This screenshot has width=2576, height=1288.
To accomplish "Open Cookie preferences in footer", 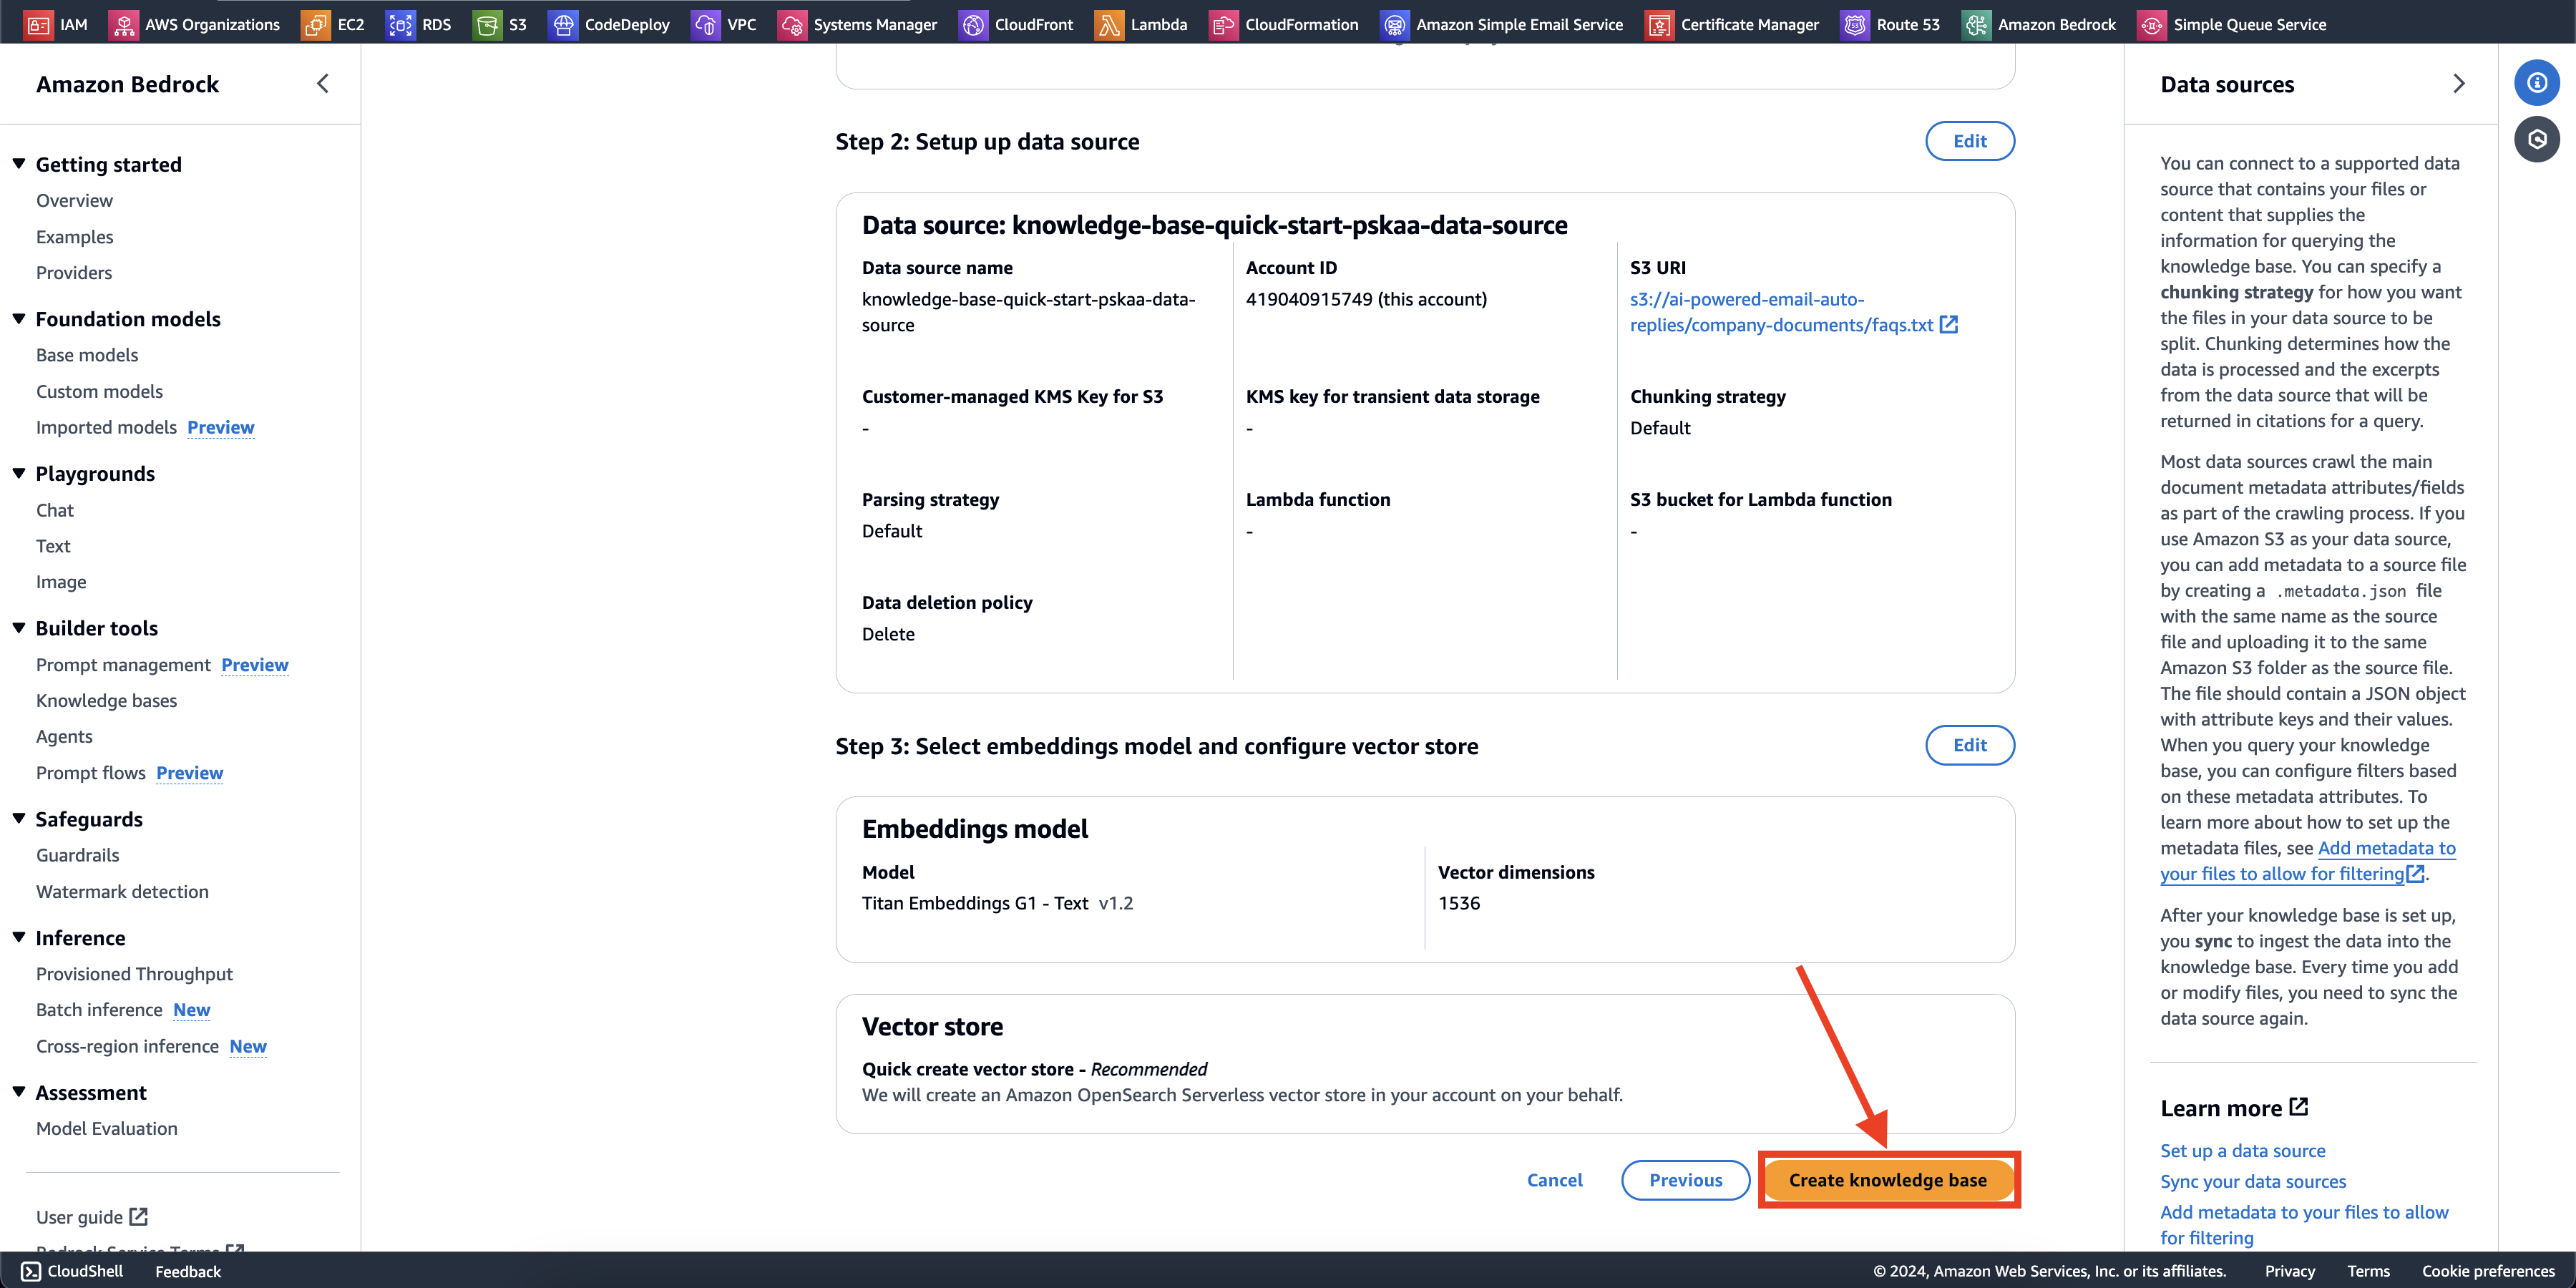I will [2488, 1271].
